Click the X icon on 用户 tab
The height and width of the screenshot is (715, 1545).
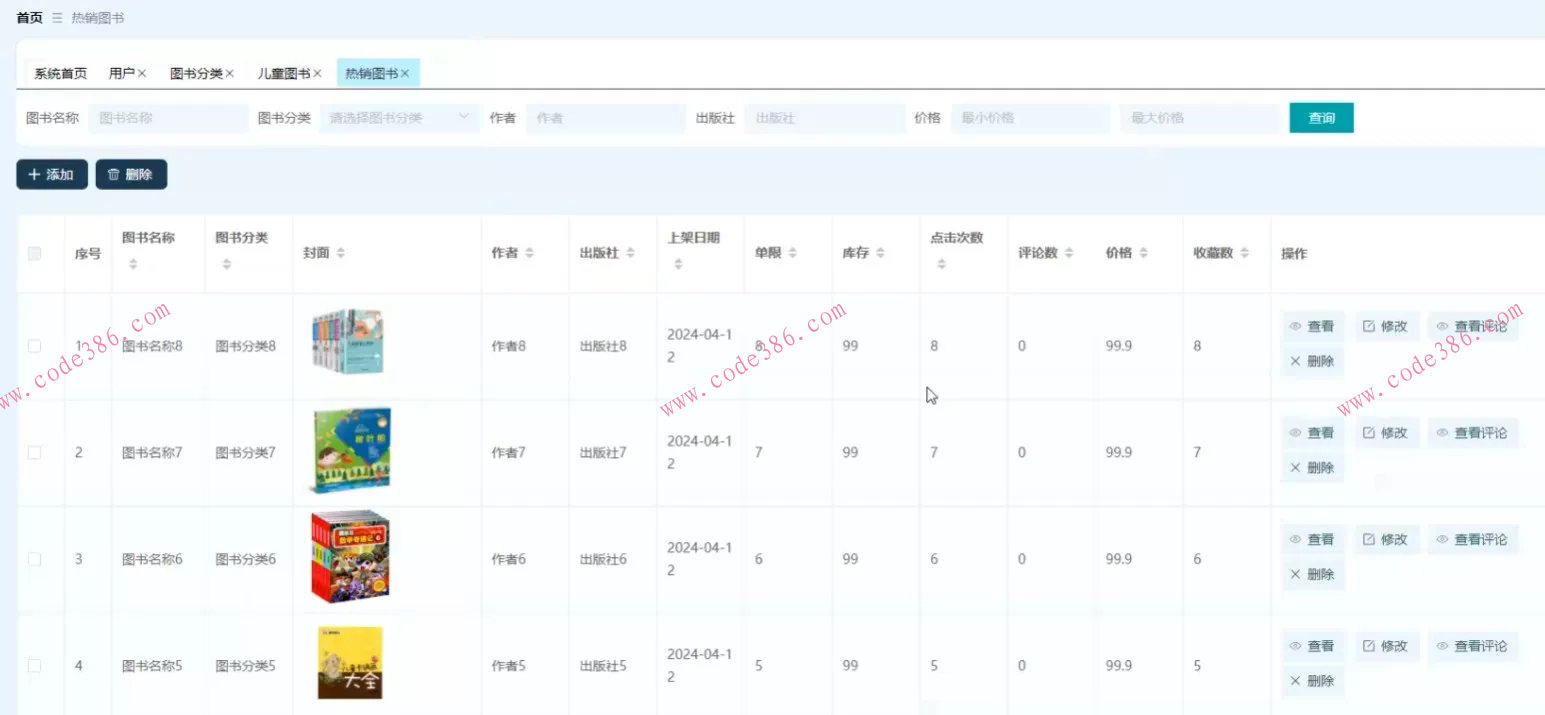142,74
